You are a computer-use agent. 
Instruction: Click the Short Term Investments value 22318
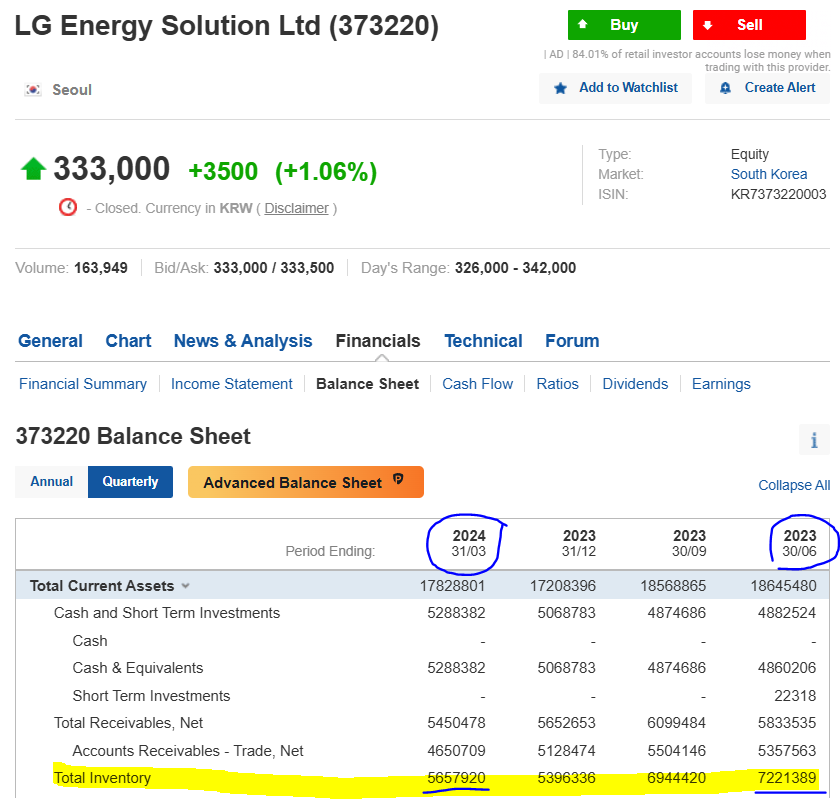click(x=795, y=696)
